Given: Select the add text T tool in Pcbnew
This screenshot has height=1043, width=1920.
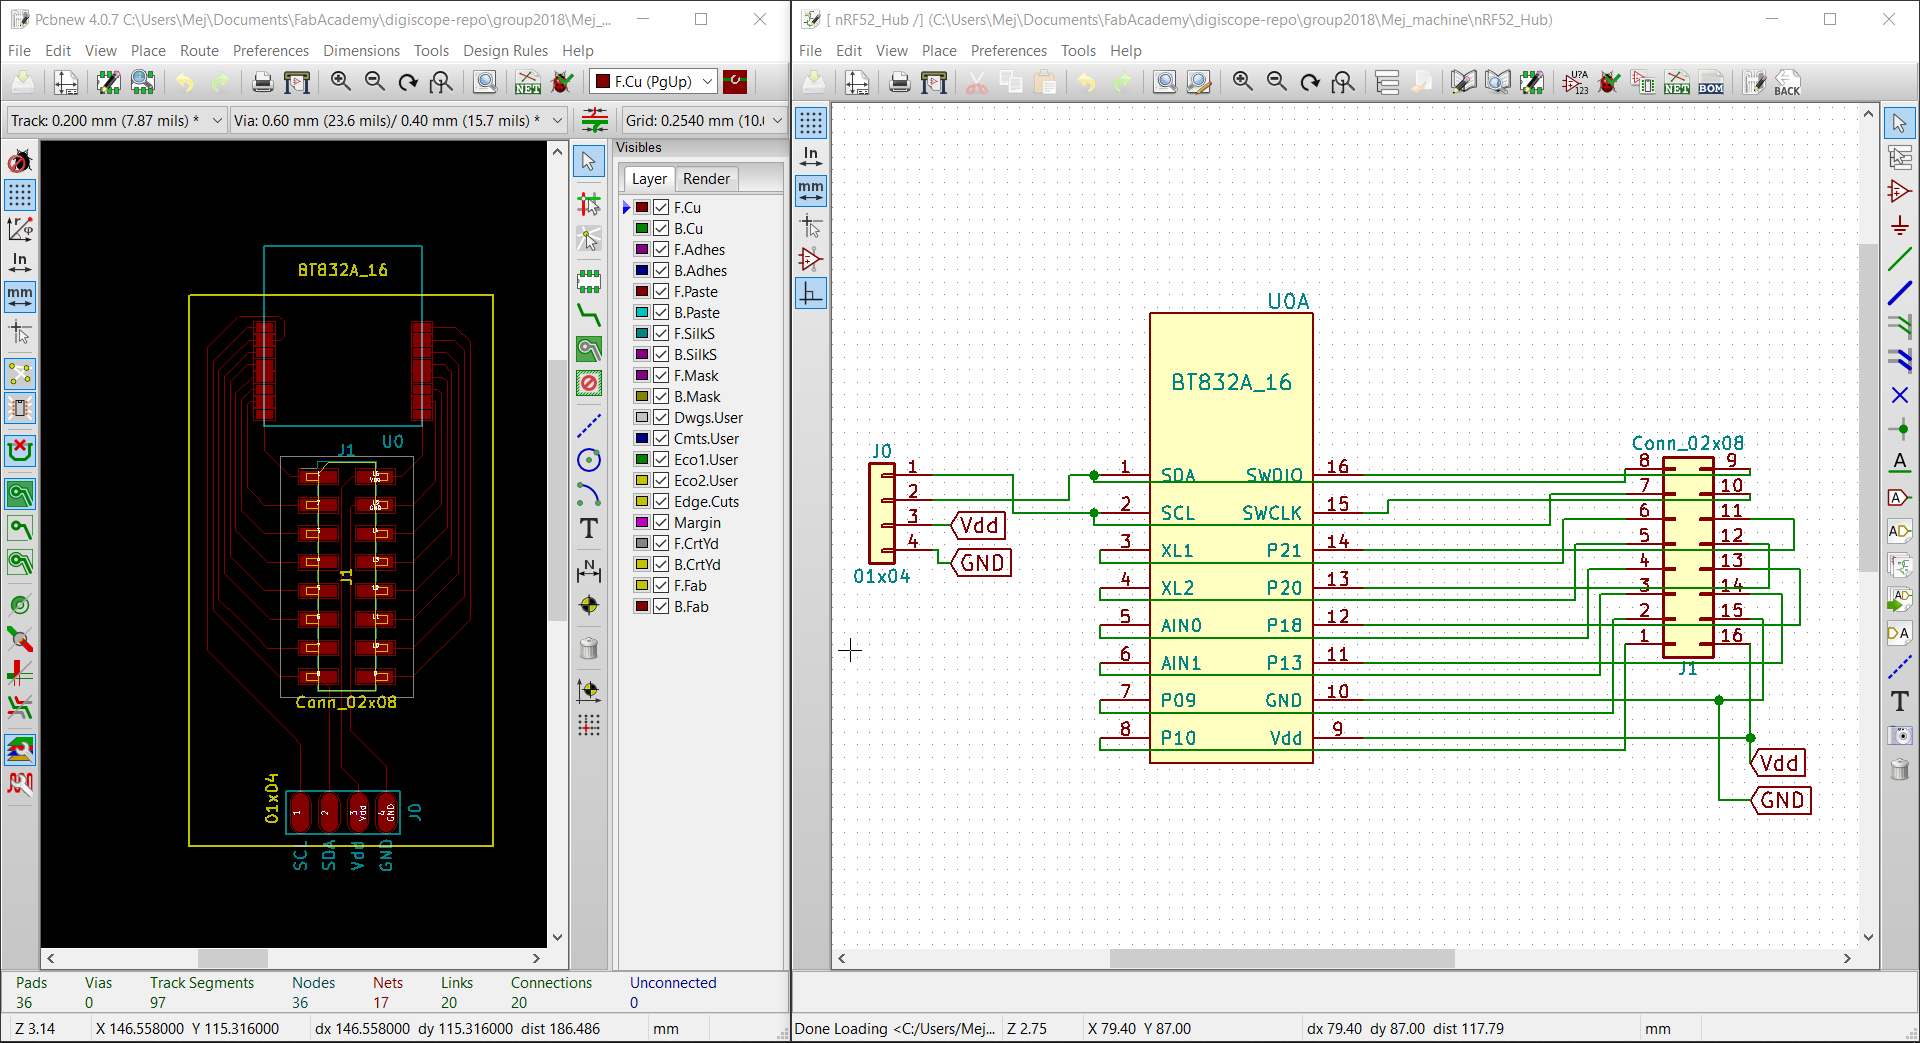Looking at the screenshot, I should click(x=589, y=528).
